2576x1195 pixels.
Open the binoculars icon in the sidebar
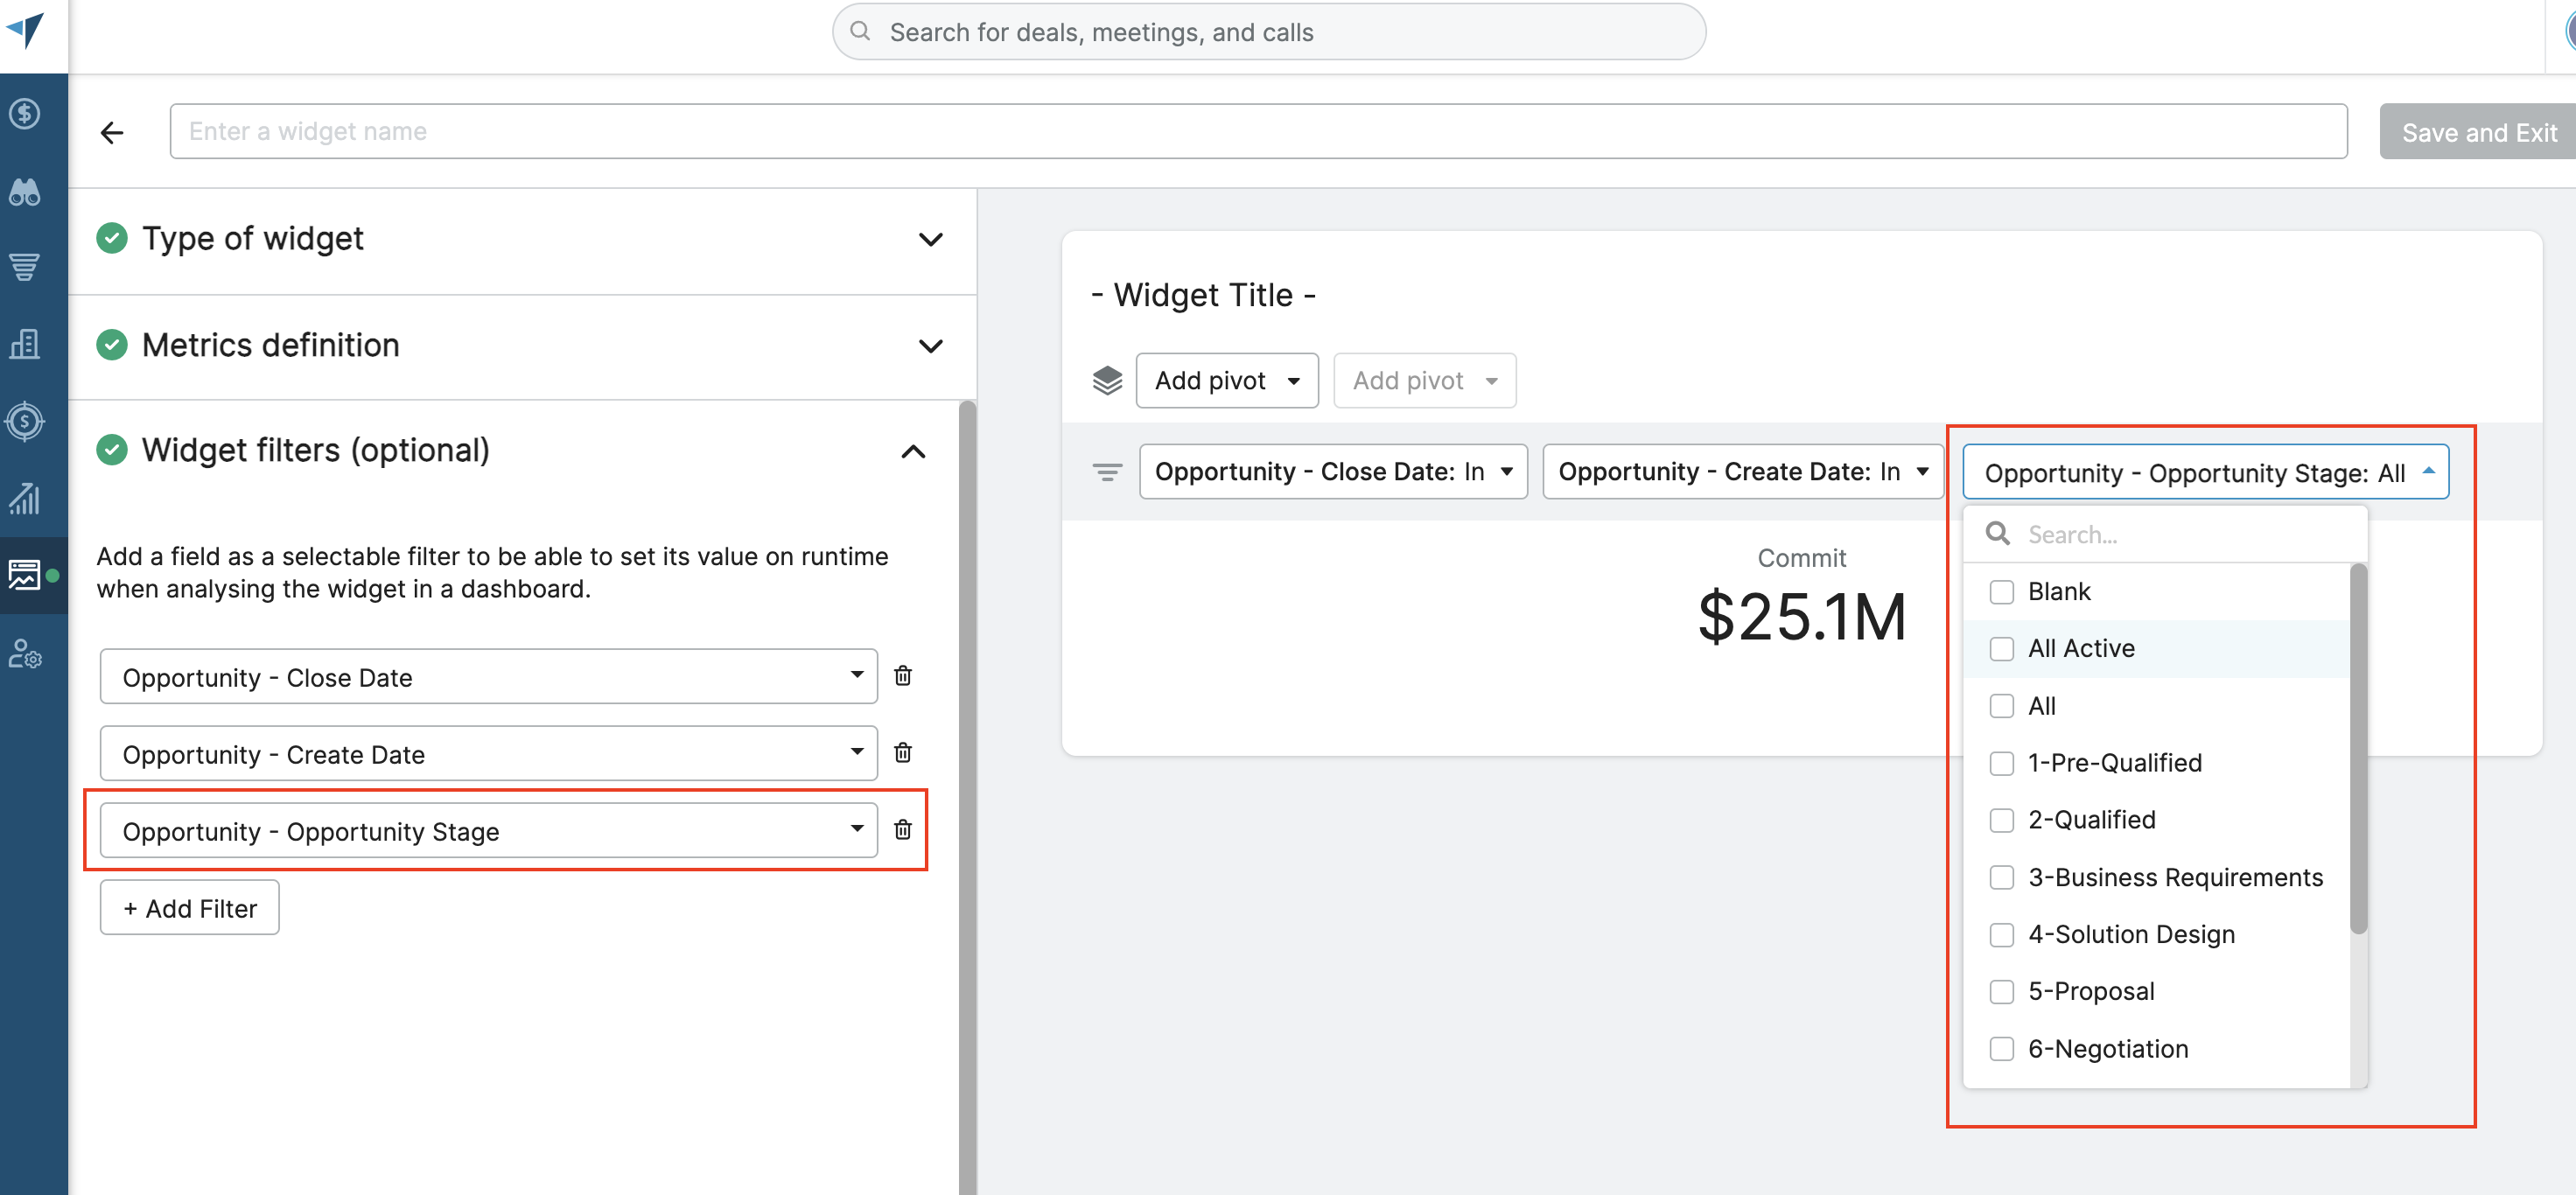(x=25, y=192)
